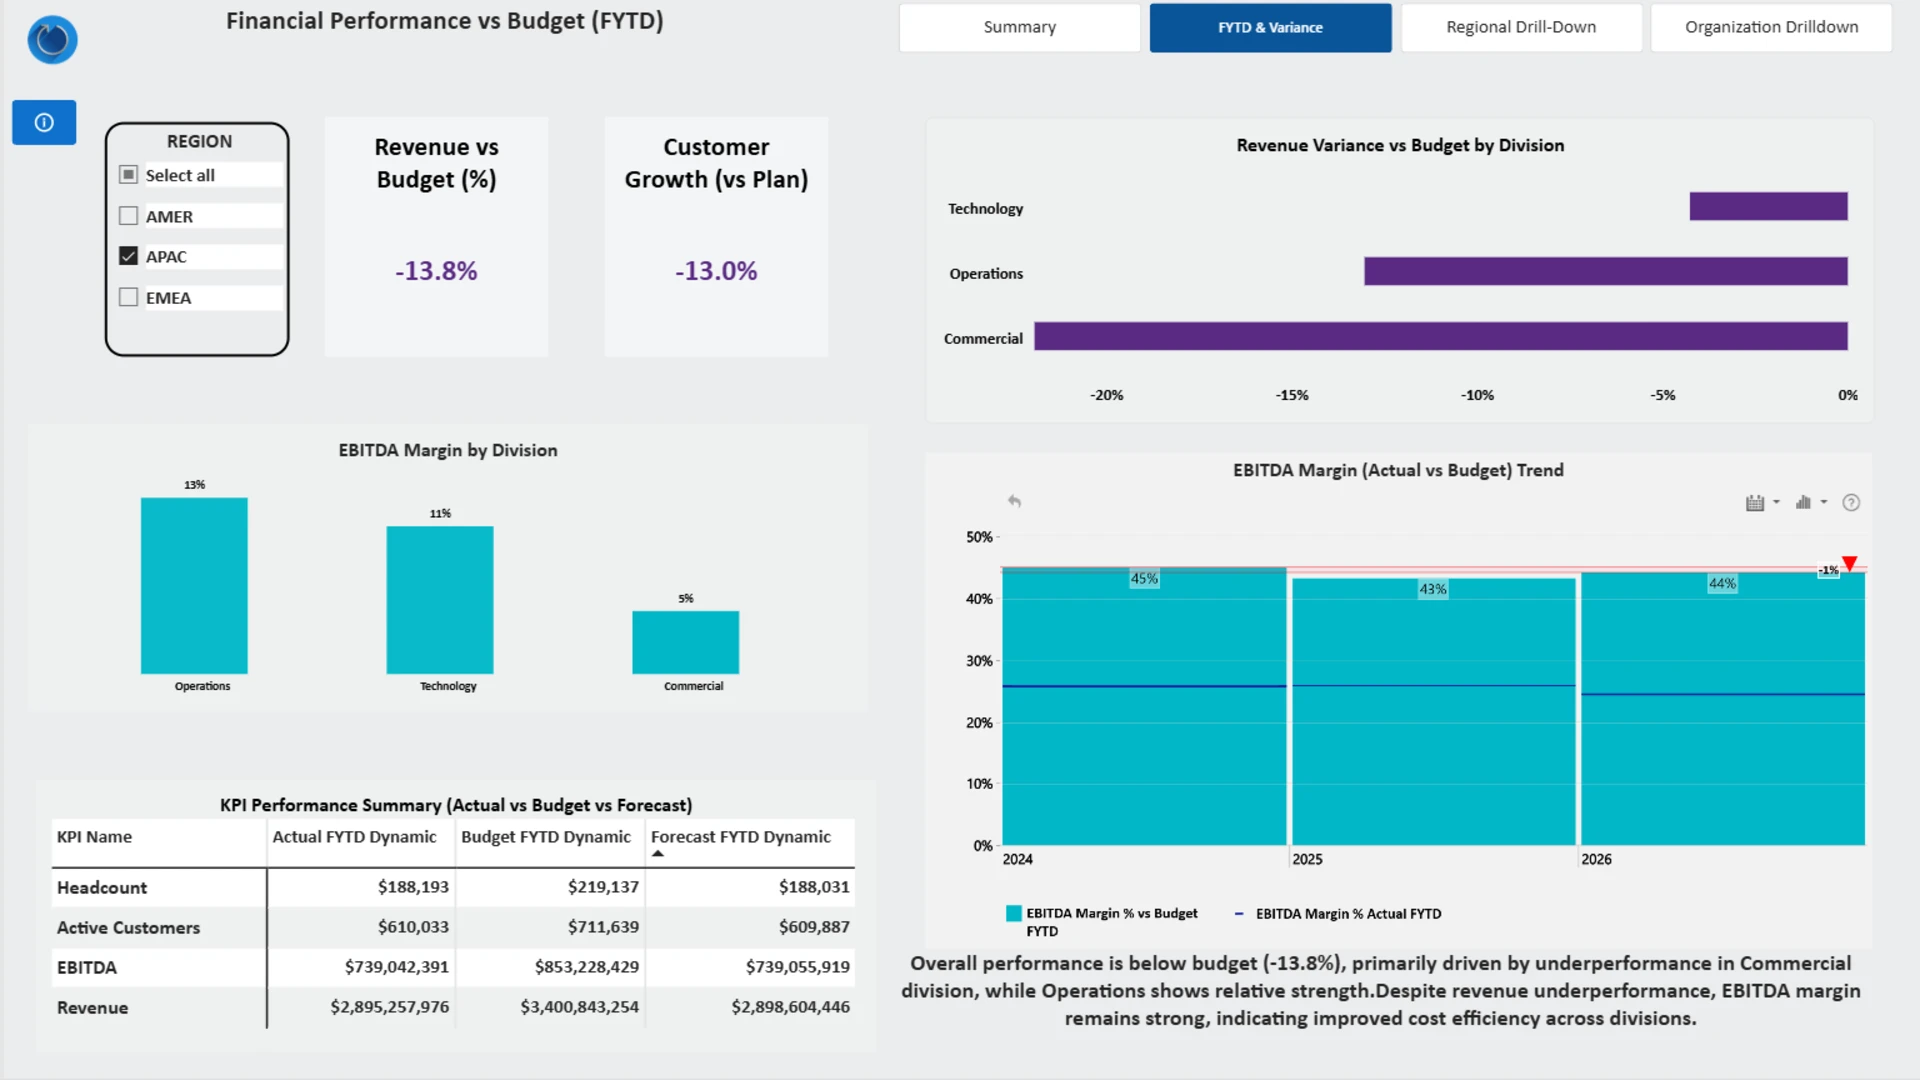Open the help question mark icon
Screen dimensions: 1920x1080
[x=1851, y=503]
